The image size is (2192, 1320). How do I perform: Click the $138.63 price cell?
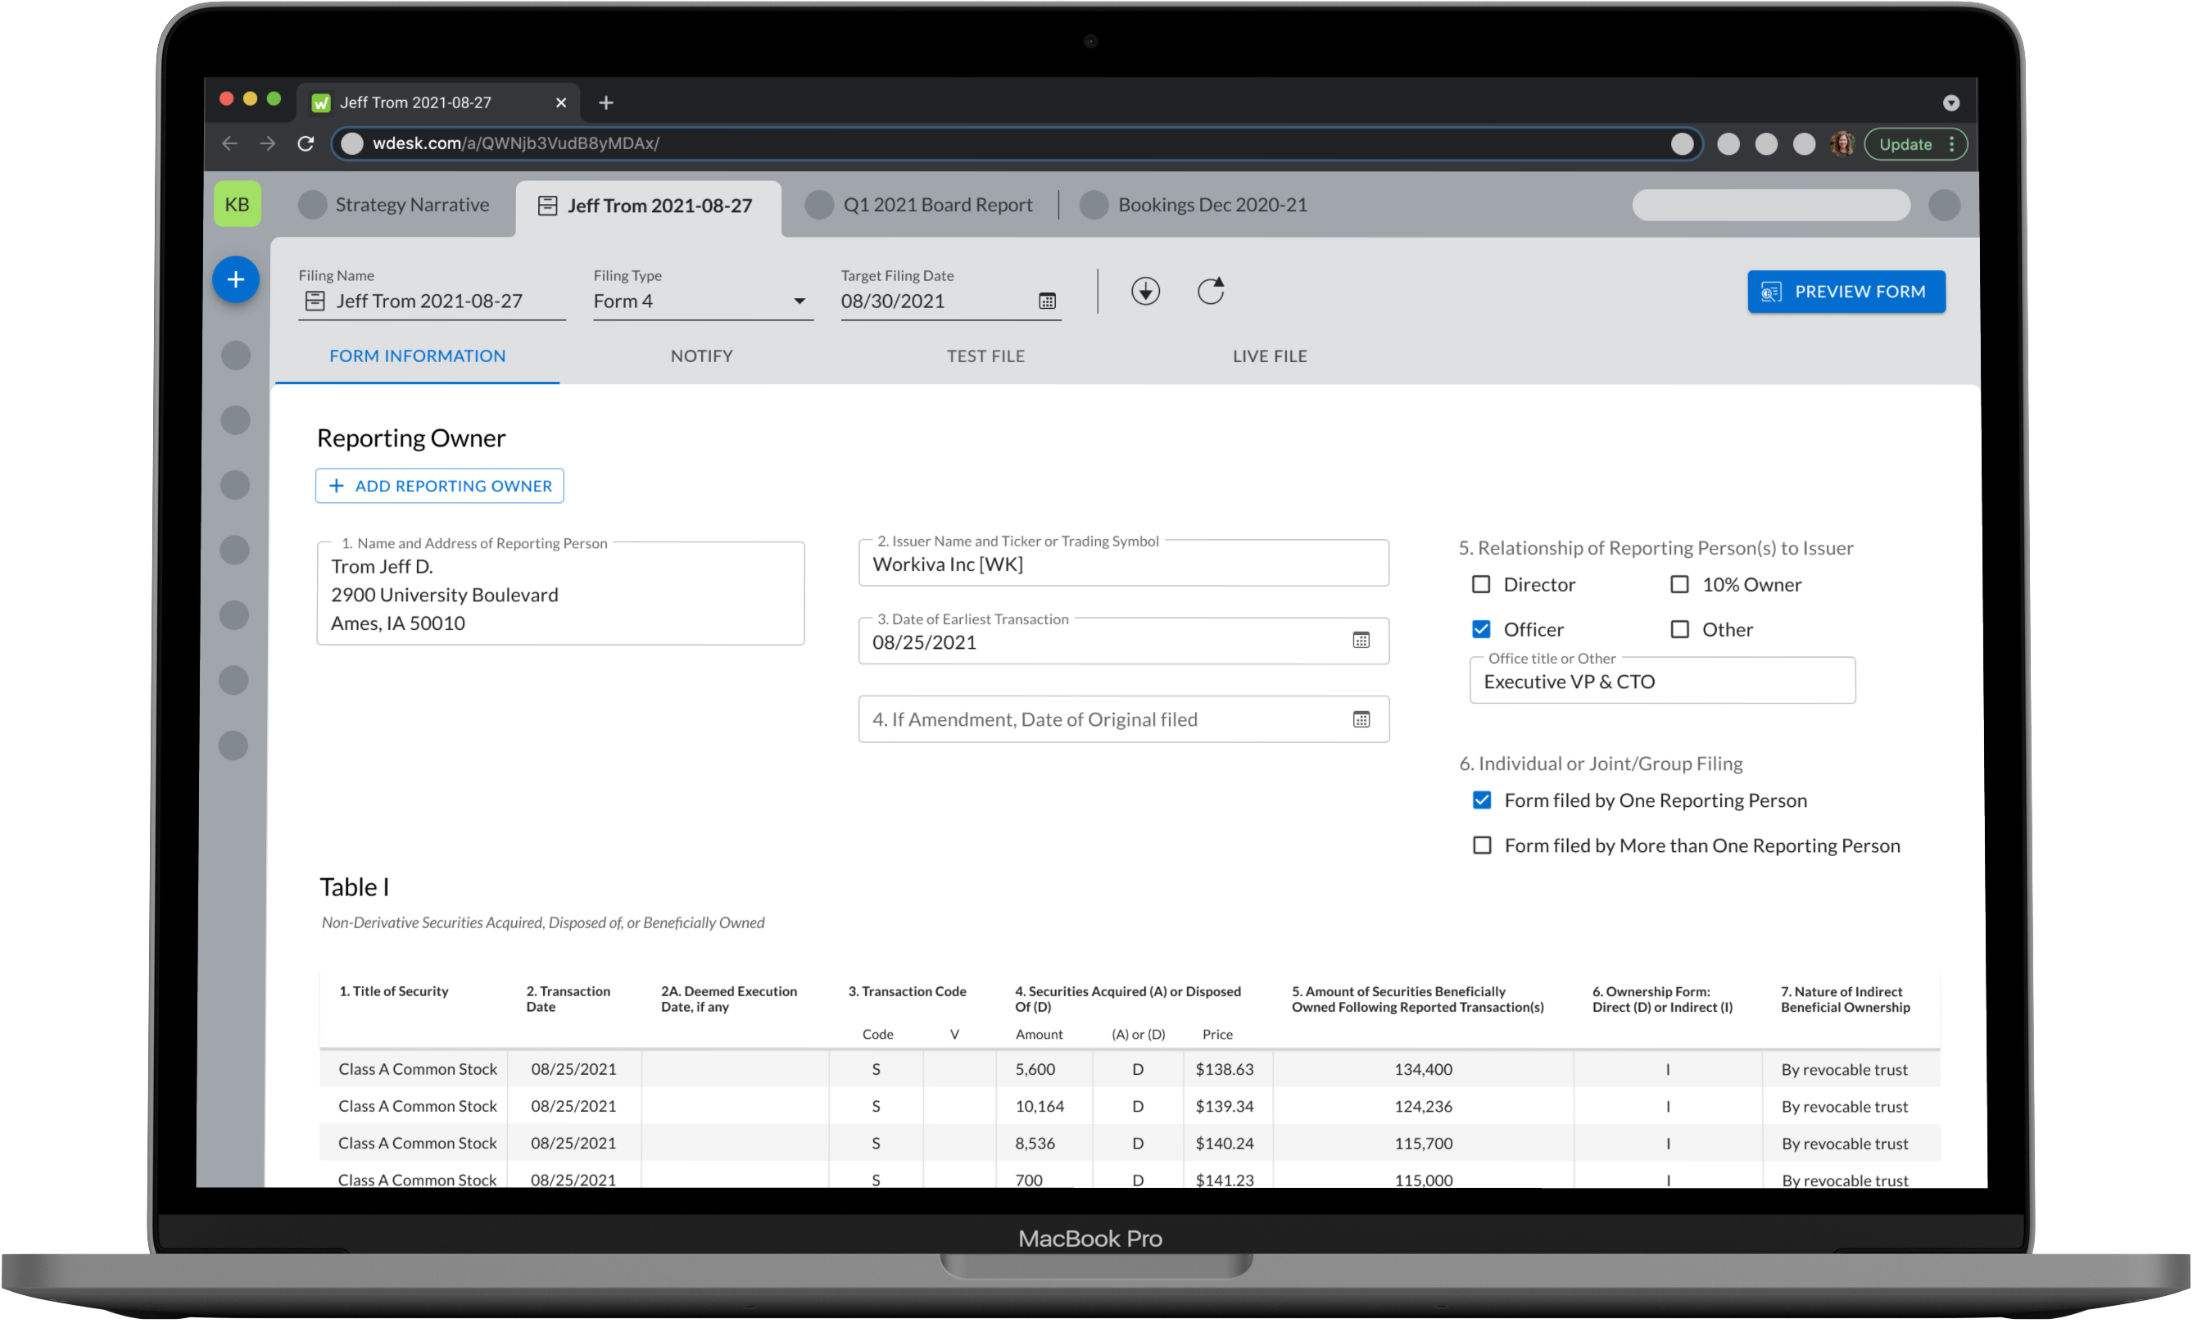click(1224, 1069)
